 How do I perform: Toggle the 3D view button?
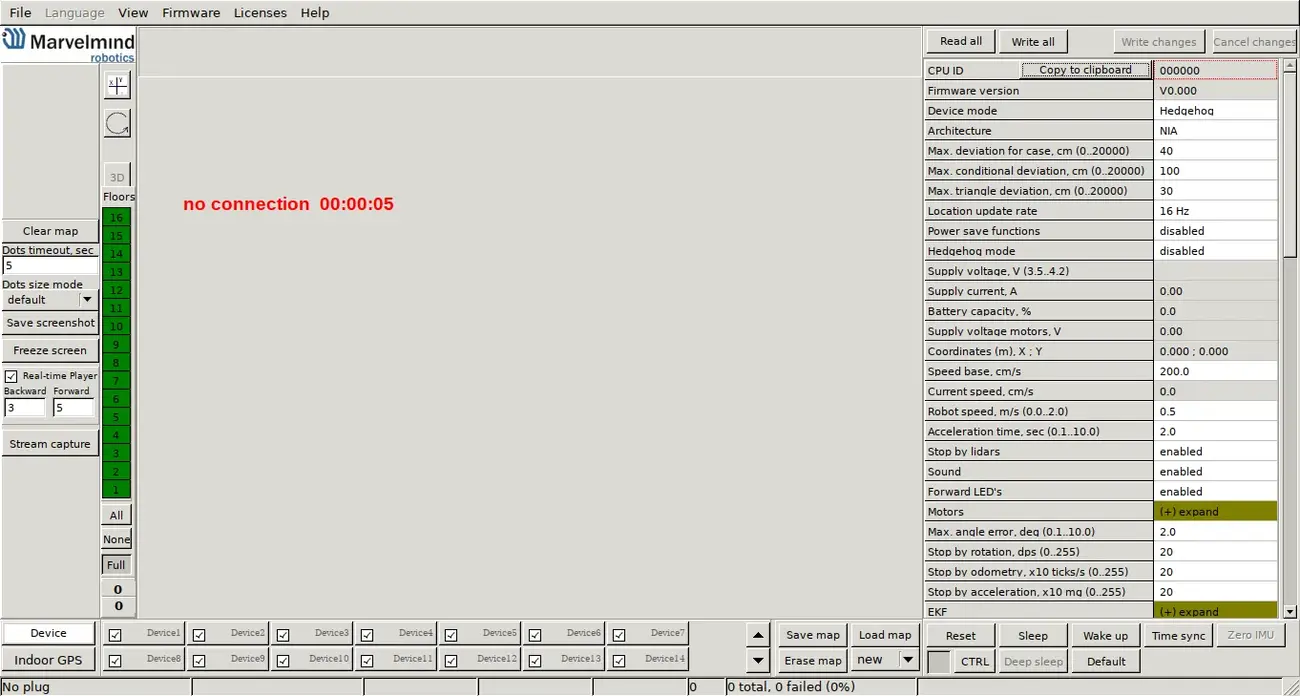[117, 177]
